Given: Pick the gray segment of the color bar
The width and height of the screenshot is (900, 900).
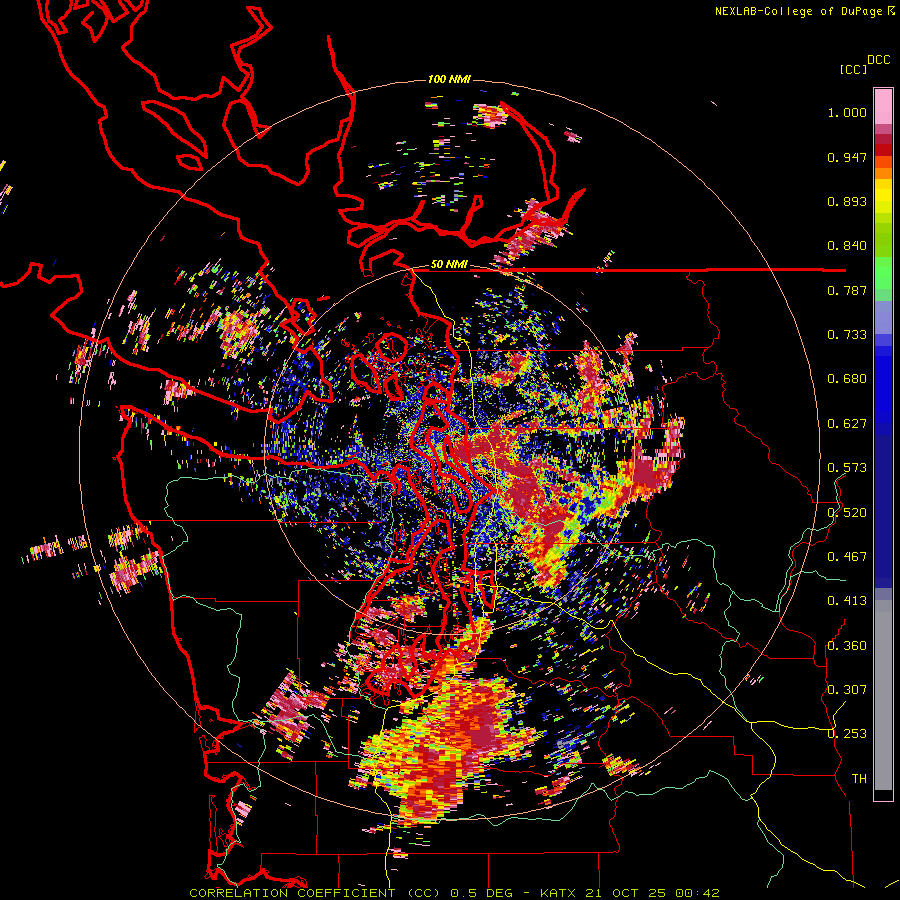Looking at the screenshot, I should click(883, 695).
